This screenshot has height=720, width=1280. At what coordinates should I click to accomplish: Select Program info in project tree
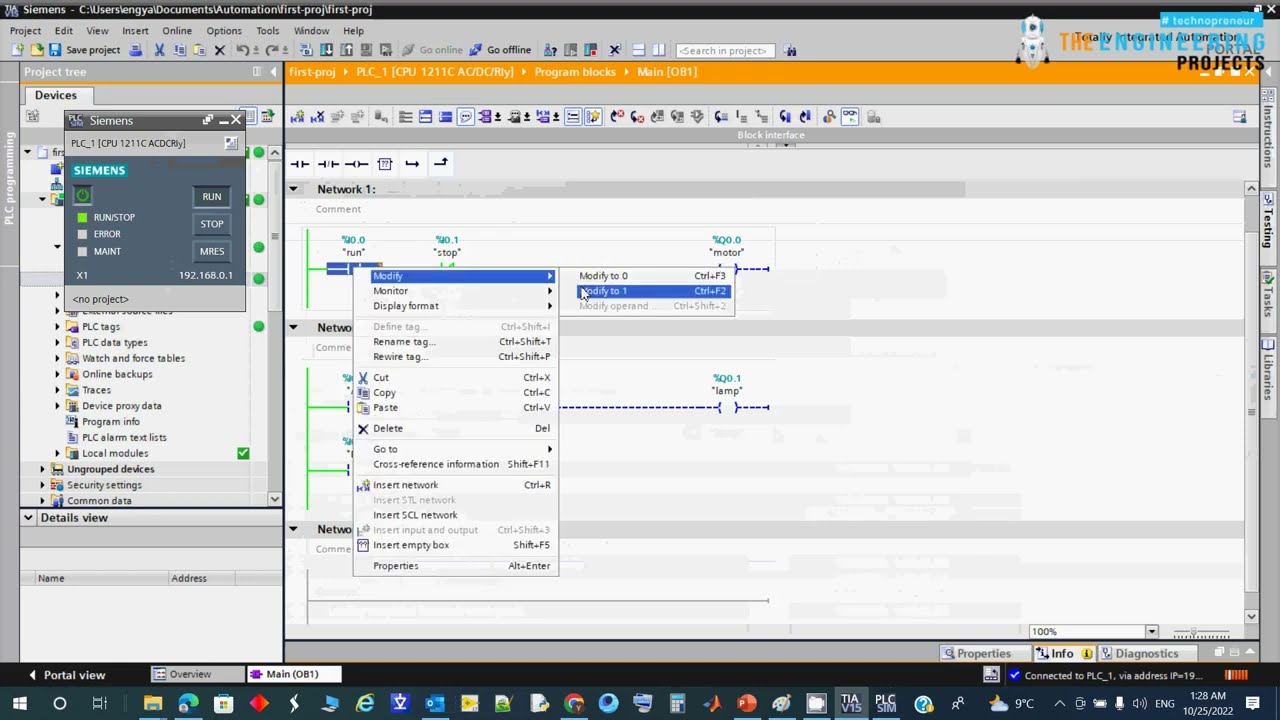click(111, 422)
